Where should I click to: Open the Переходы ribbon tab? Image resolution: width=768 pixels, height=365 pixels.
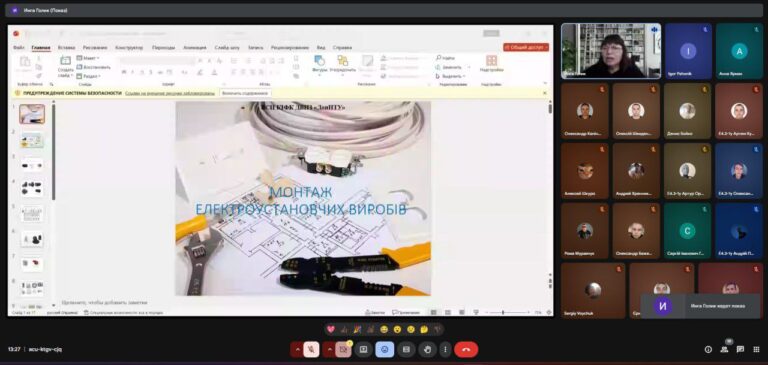click(x=163, y=48)
